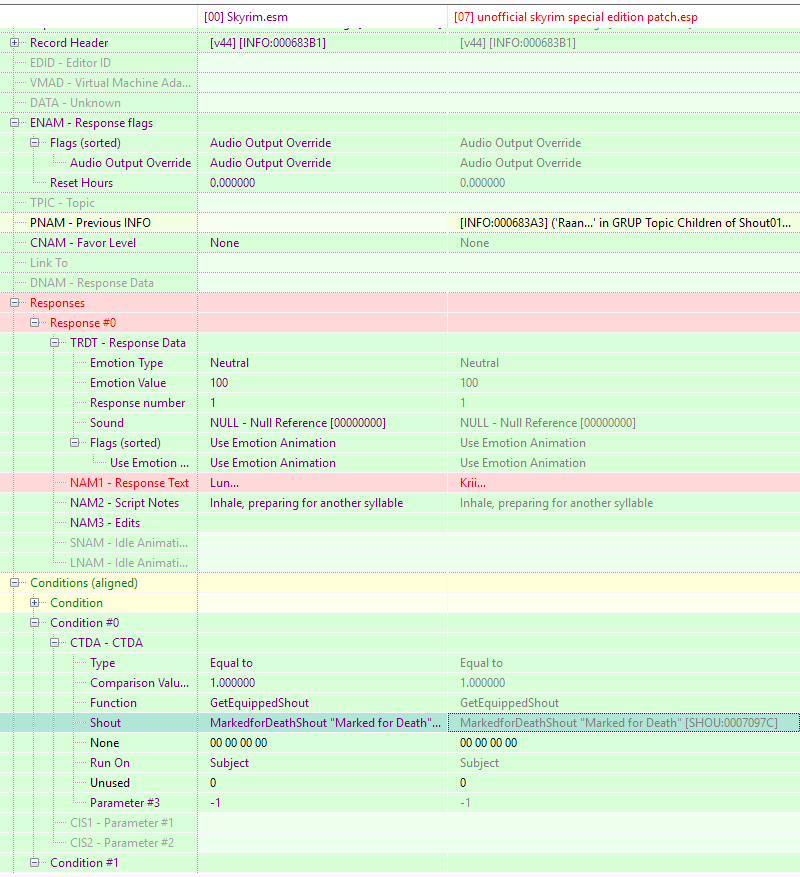
Task: Select the [00] Skyrim.esm column header
Action: pos(323,17)
